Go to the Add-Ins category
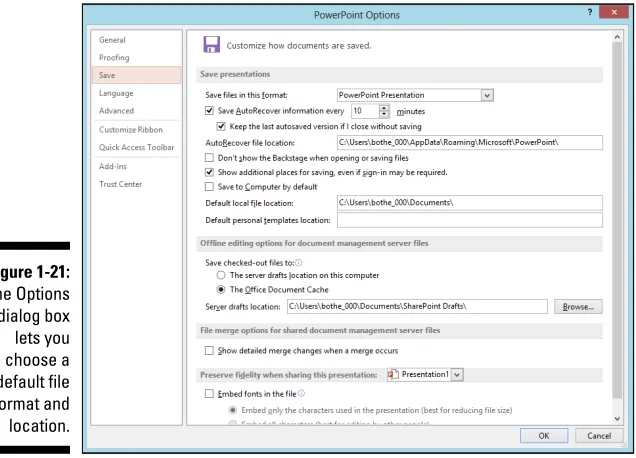636x458 pixels. 136,166
